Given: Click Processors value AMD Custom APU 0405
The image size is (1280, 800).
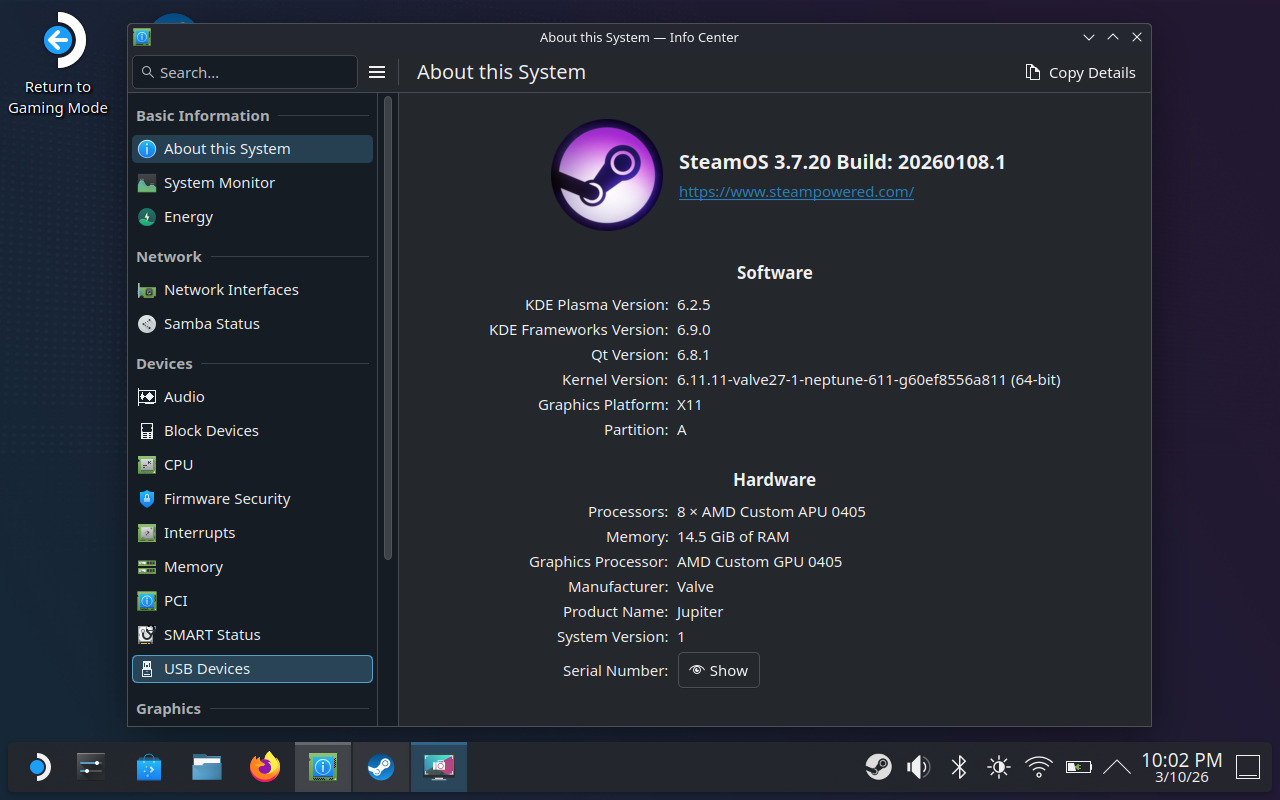Looking at the screenshot, I should [771, 512].
